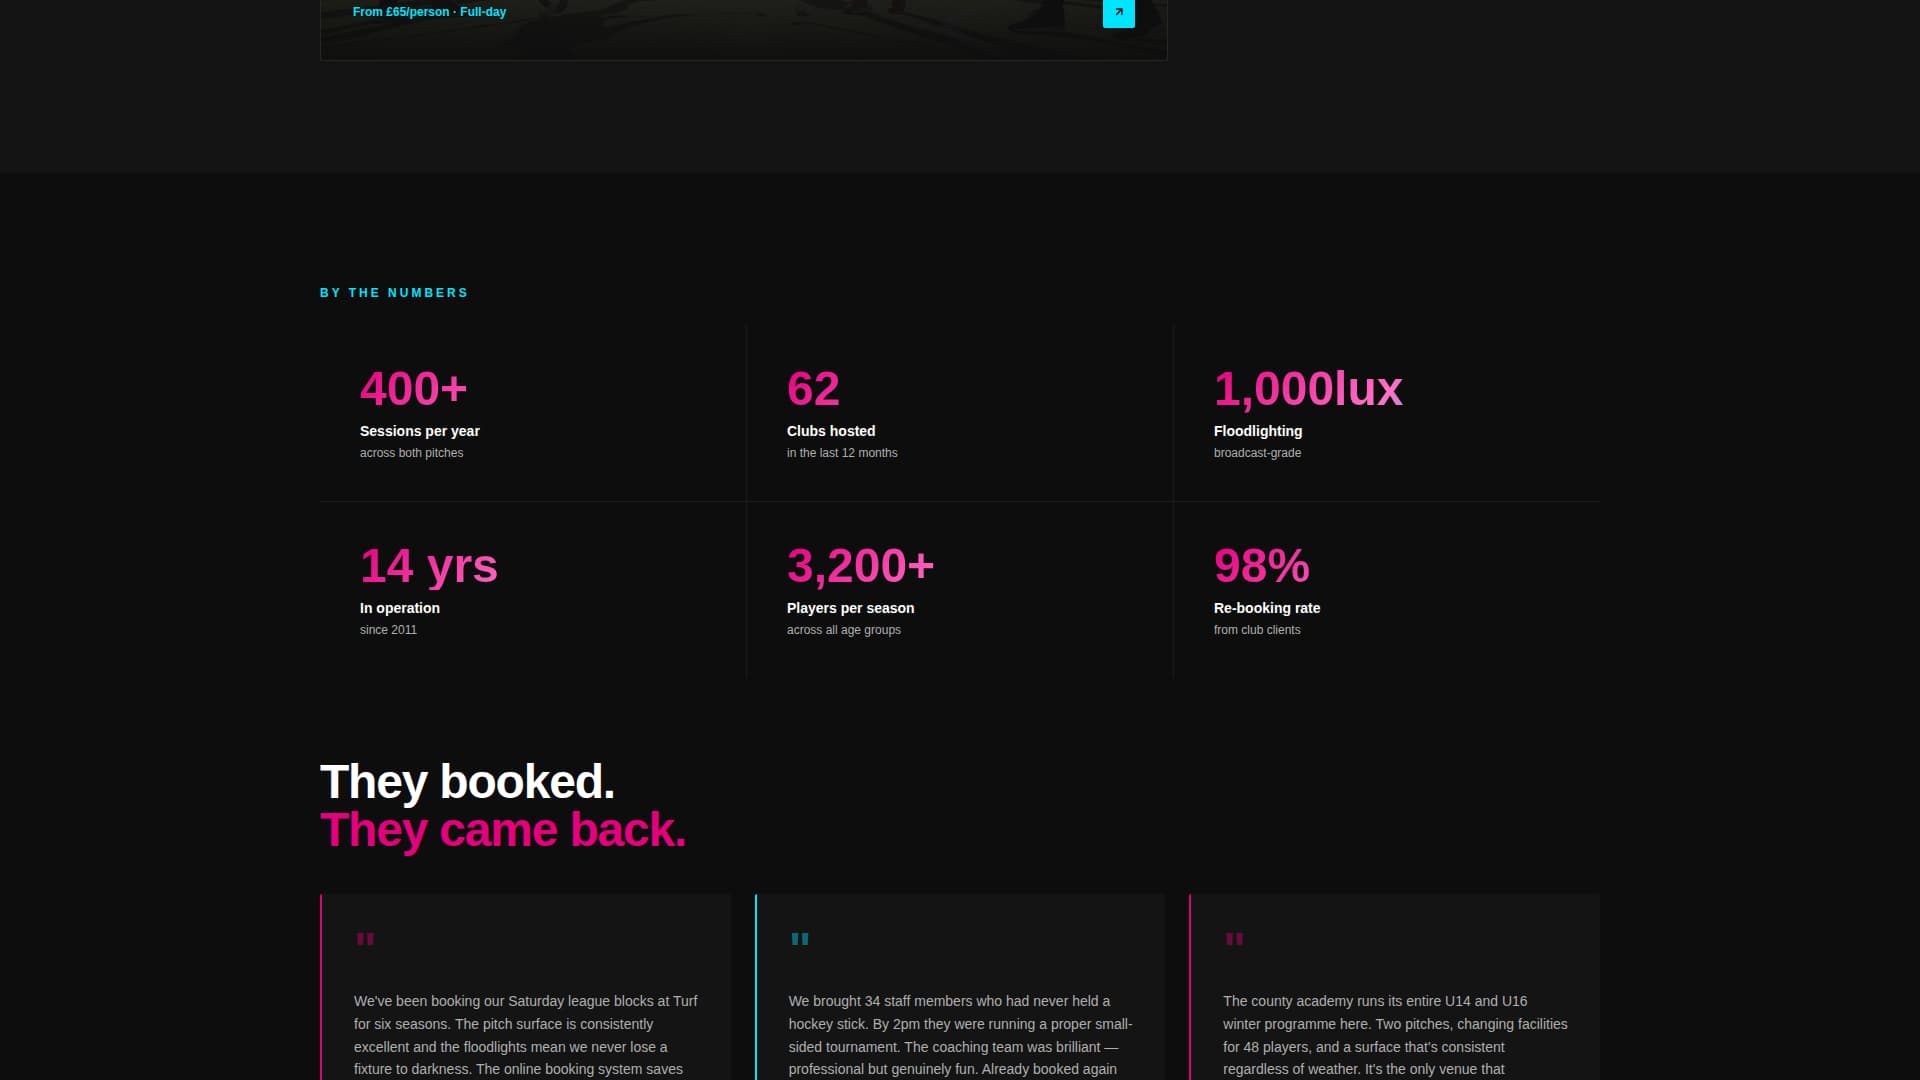Click the 'In operation' label

pyautogui.click(x=400, y=608)
